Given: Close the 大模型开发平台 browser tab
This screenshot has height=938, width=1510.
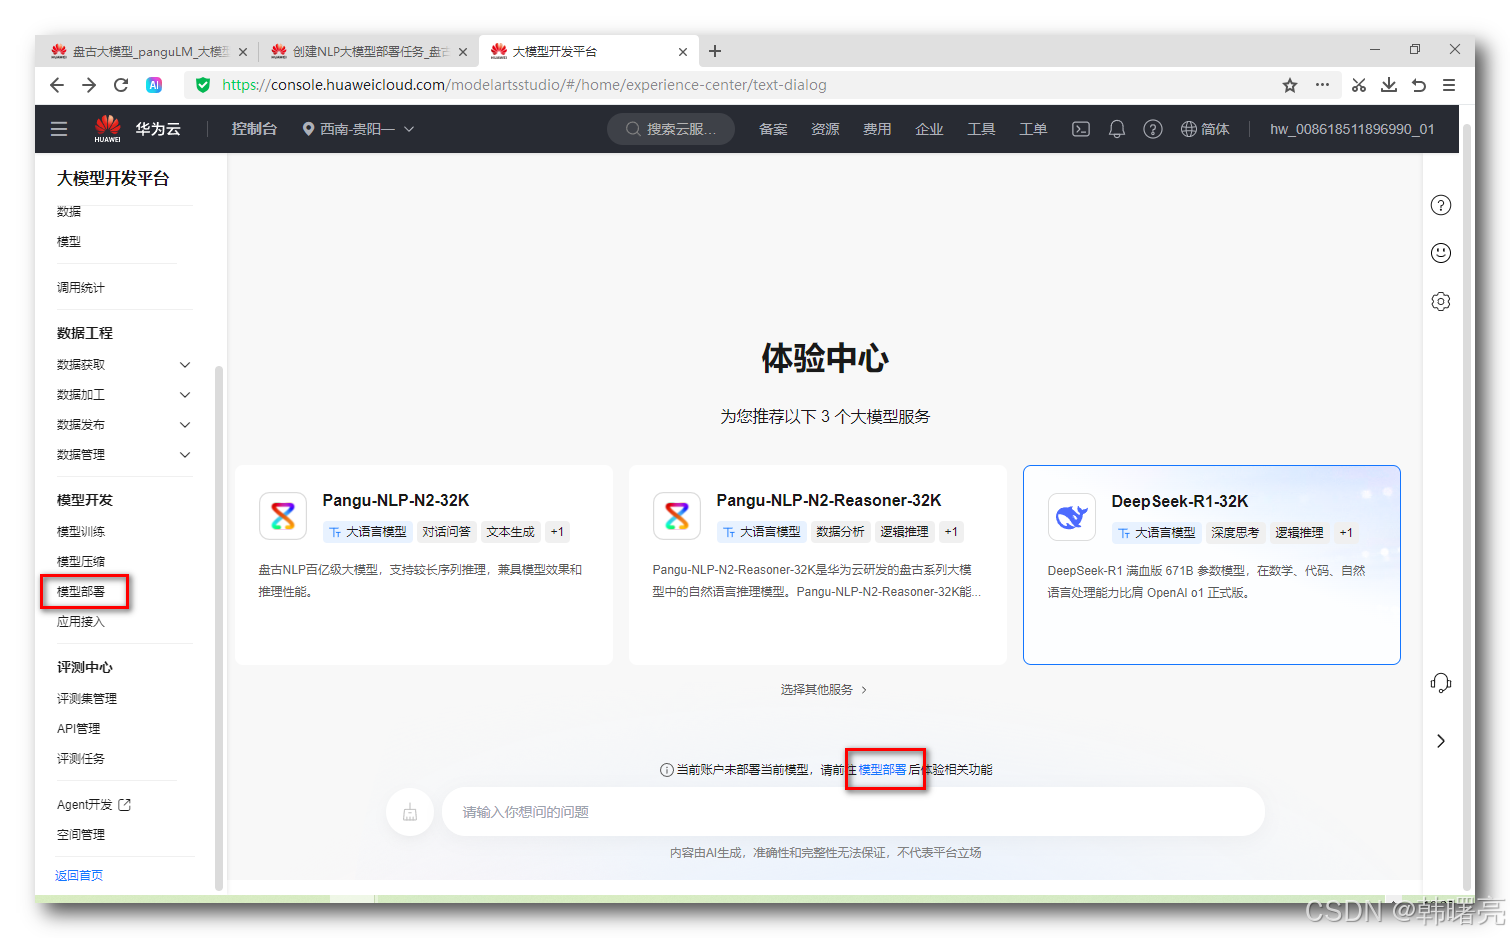Looking at the screenshot, I should click(683, 52).
